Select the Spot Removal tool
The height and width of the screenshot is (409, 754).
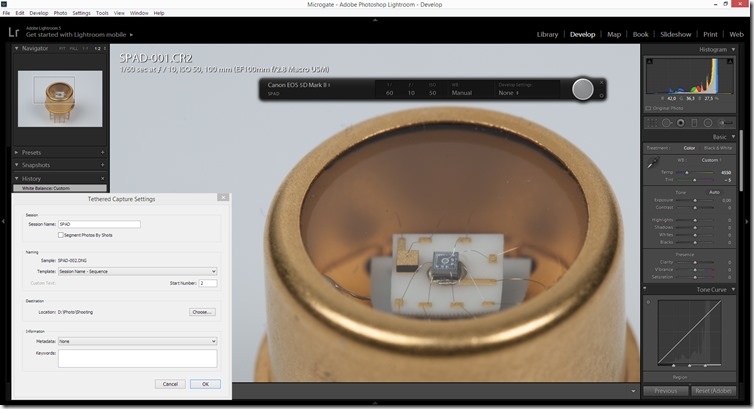(666, 123)
